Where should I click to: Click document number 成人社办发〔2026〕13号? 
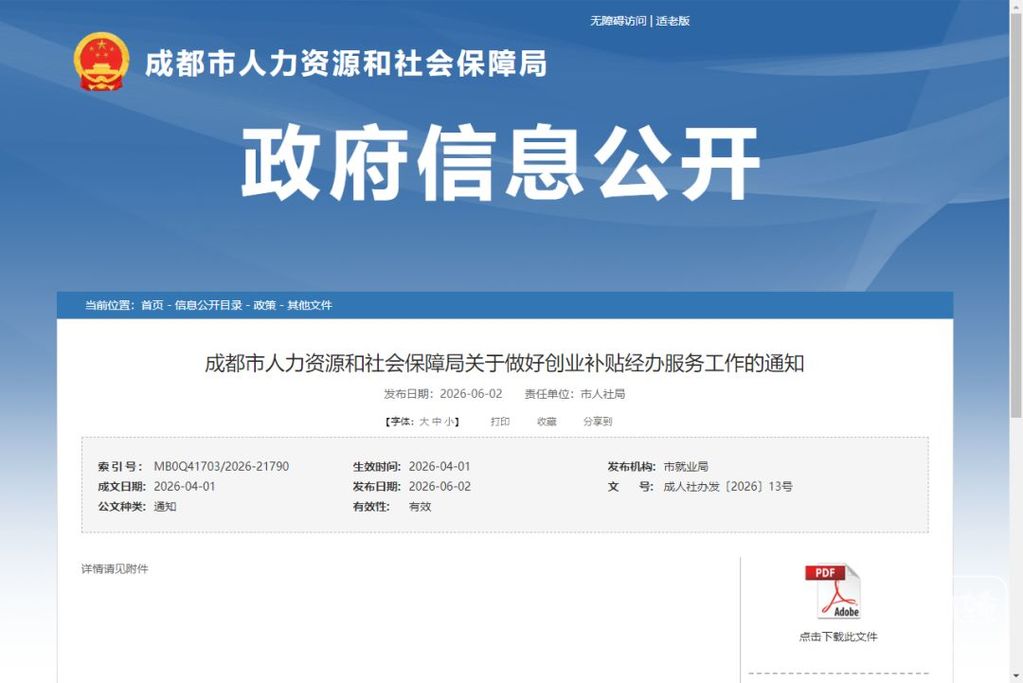click(x=728, y=487)
